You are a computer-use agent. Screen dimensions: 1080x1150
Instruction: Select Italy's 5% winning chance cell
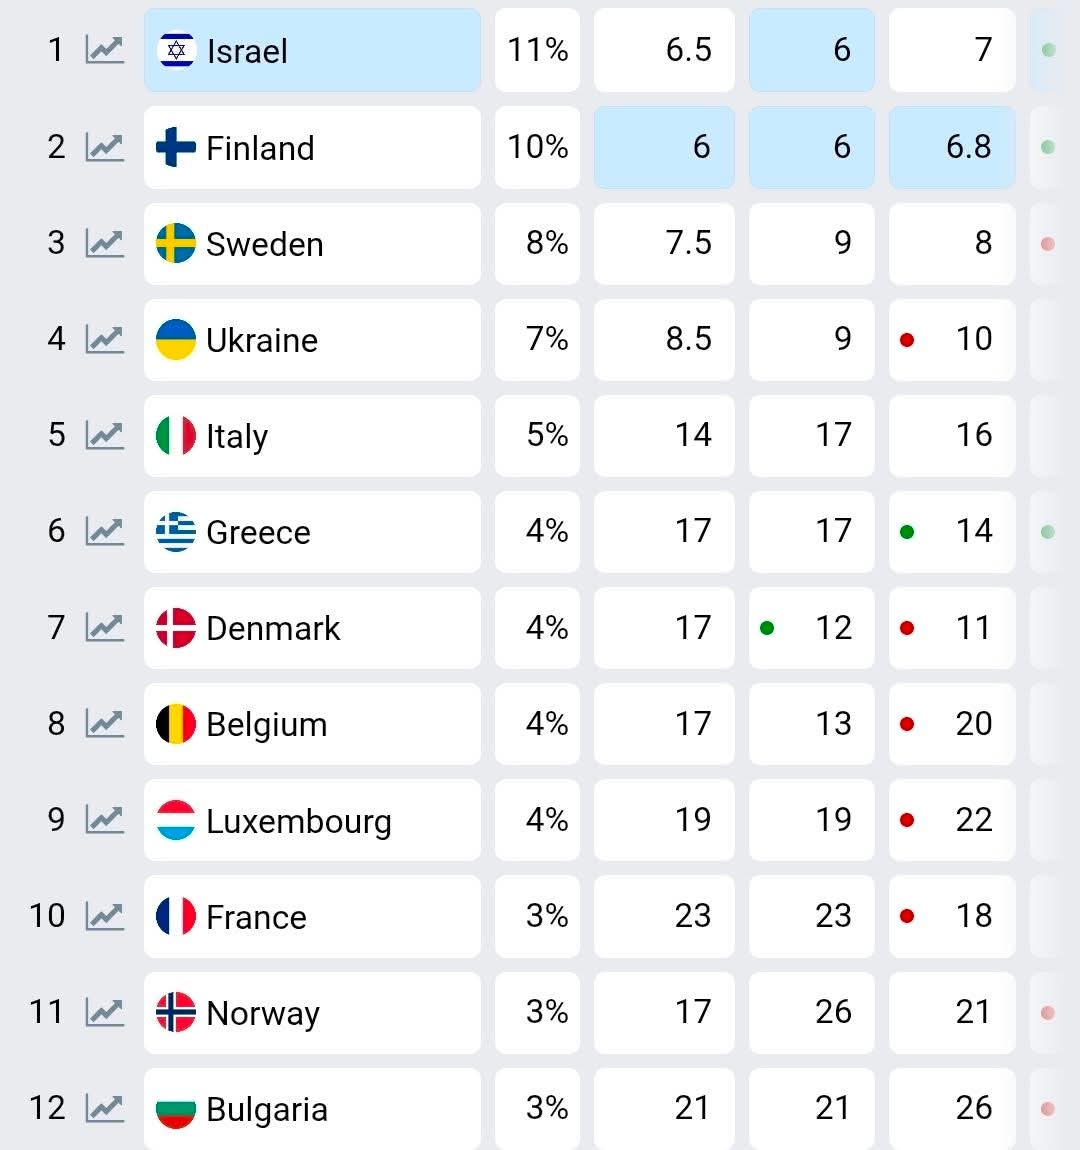537,435
